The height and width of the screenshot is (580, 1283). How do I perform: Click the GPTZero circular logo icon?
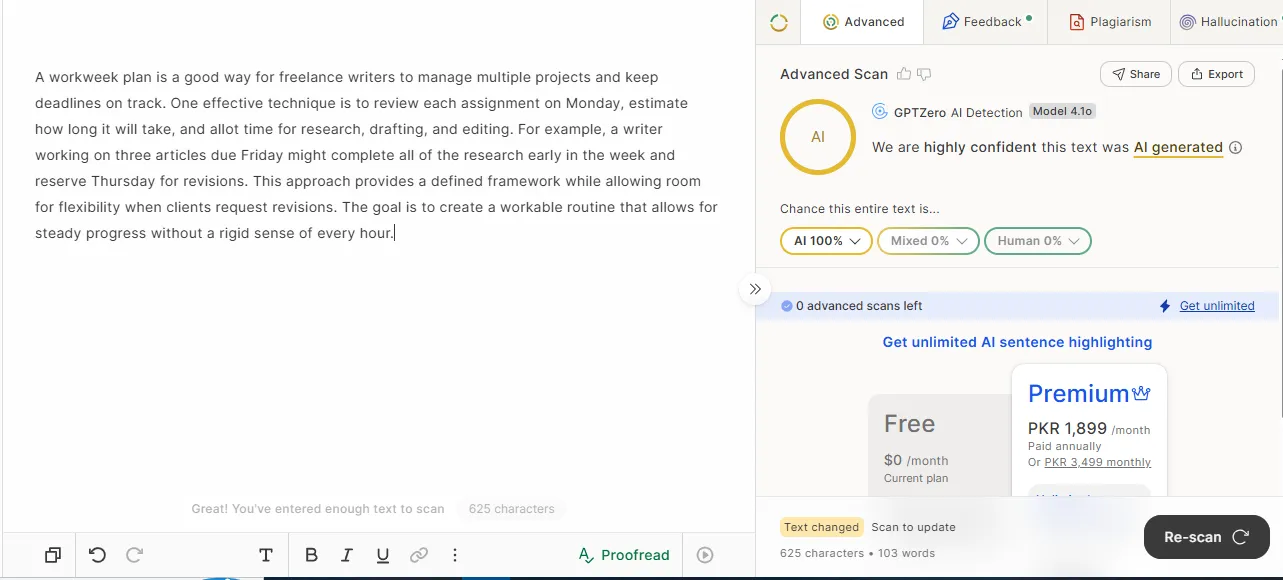click(779, 22)
